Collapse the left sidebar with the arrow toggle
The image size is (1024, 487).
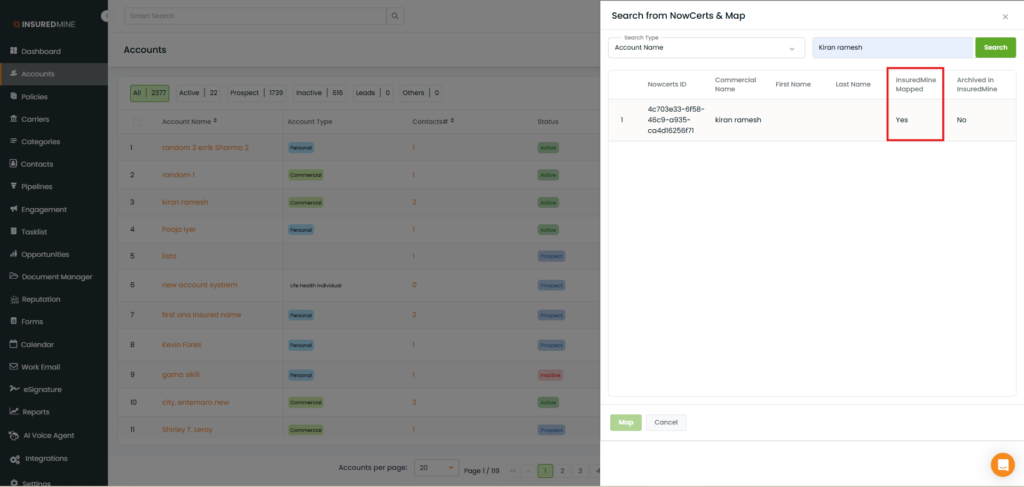[106, 16]
